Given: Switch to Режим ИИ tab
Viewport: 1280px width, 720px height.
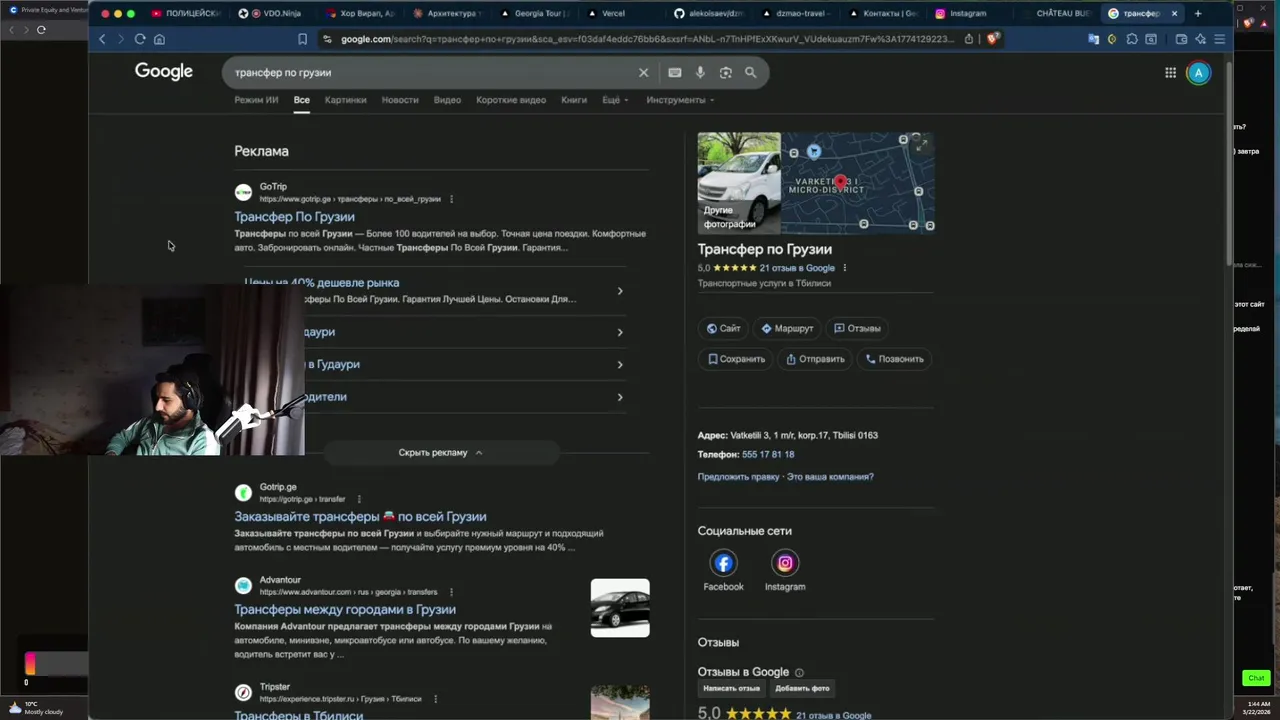Looking at the screenshot, I should (256, 100).
